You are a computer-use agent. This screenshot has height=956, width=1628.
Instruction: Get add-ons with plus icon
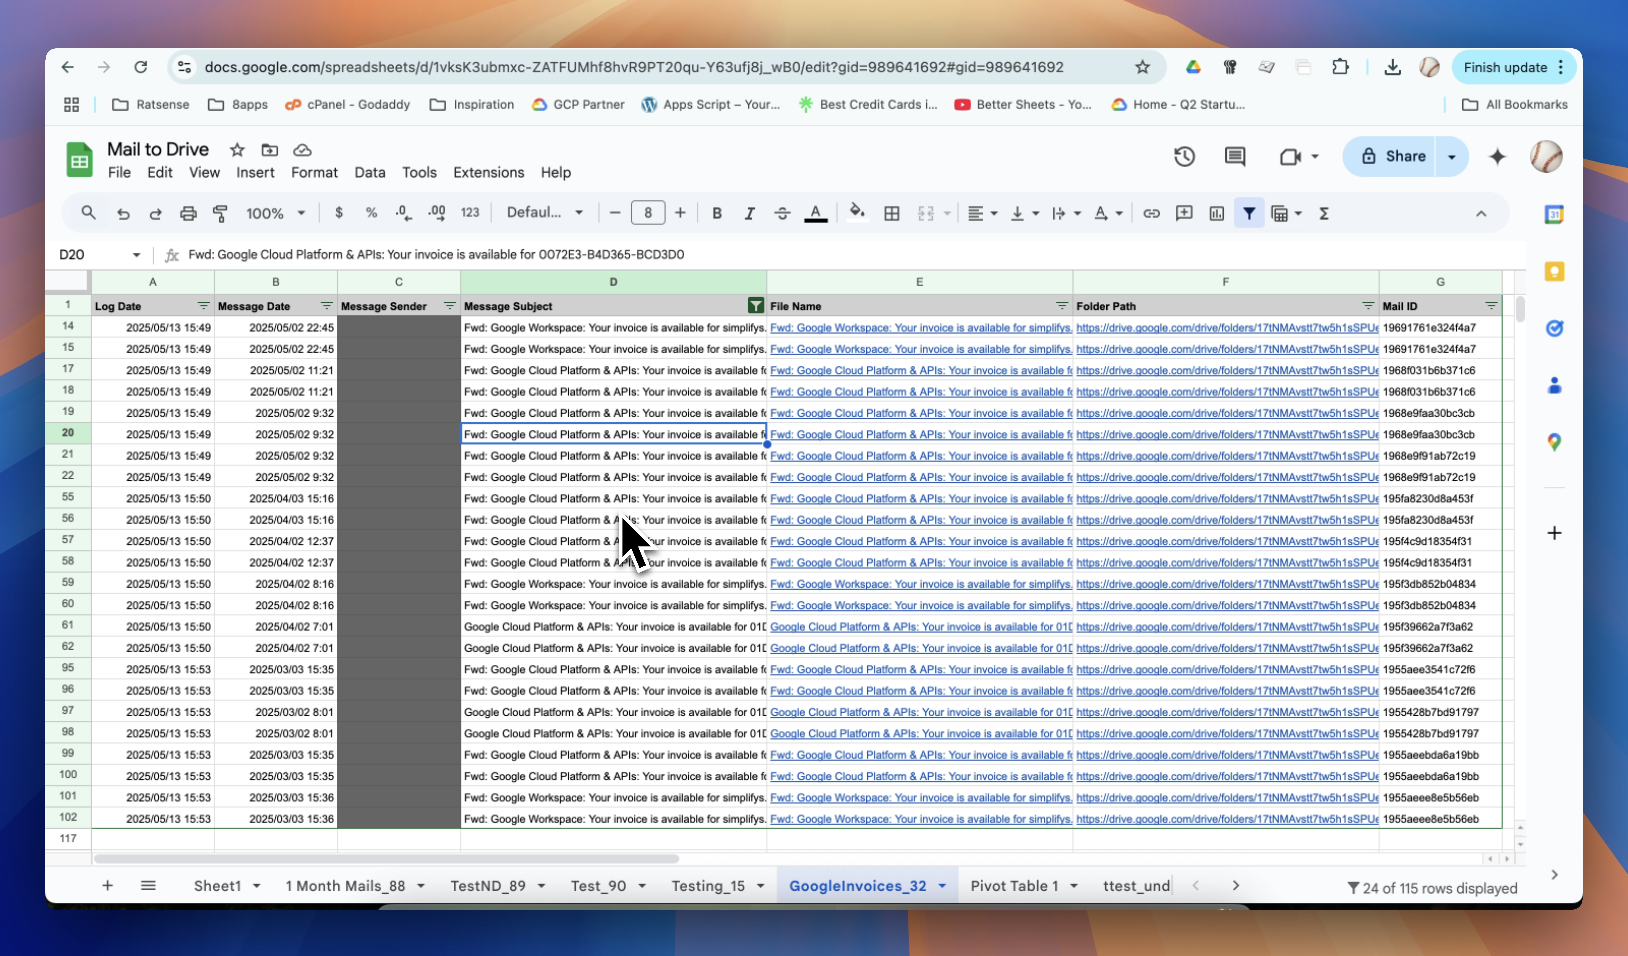pyautogui.click(x=1554, y=533)
